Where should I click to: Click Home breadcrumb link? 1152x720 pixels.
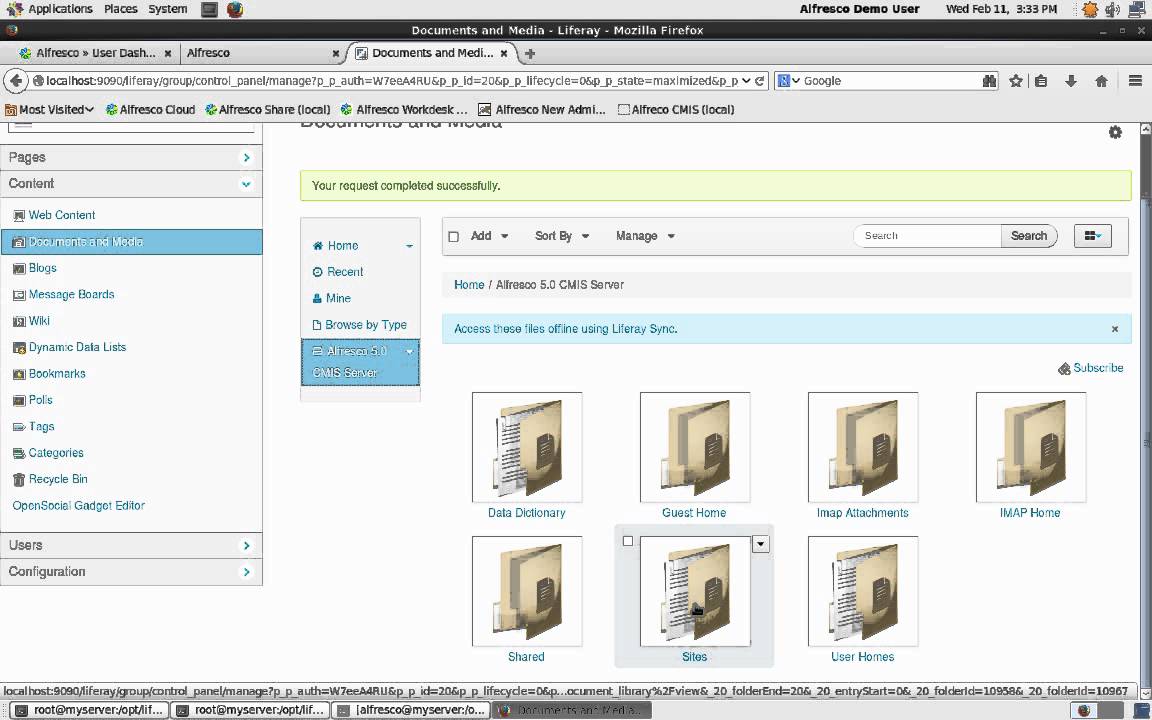[469, 285]
